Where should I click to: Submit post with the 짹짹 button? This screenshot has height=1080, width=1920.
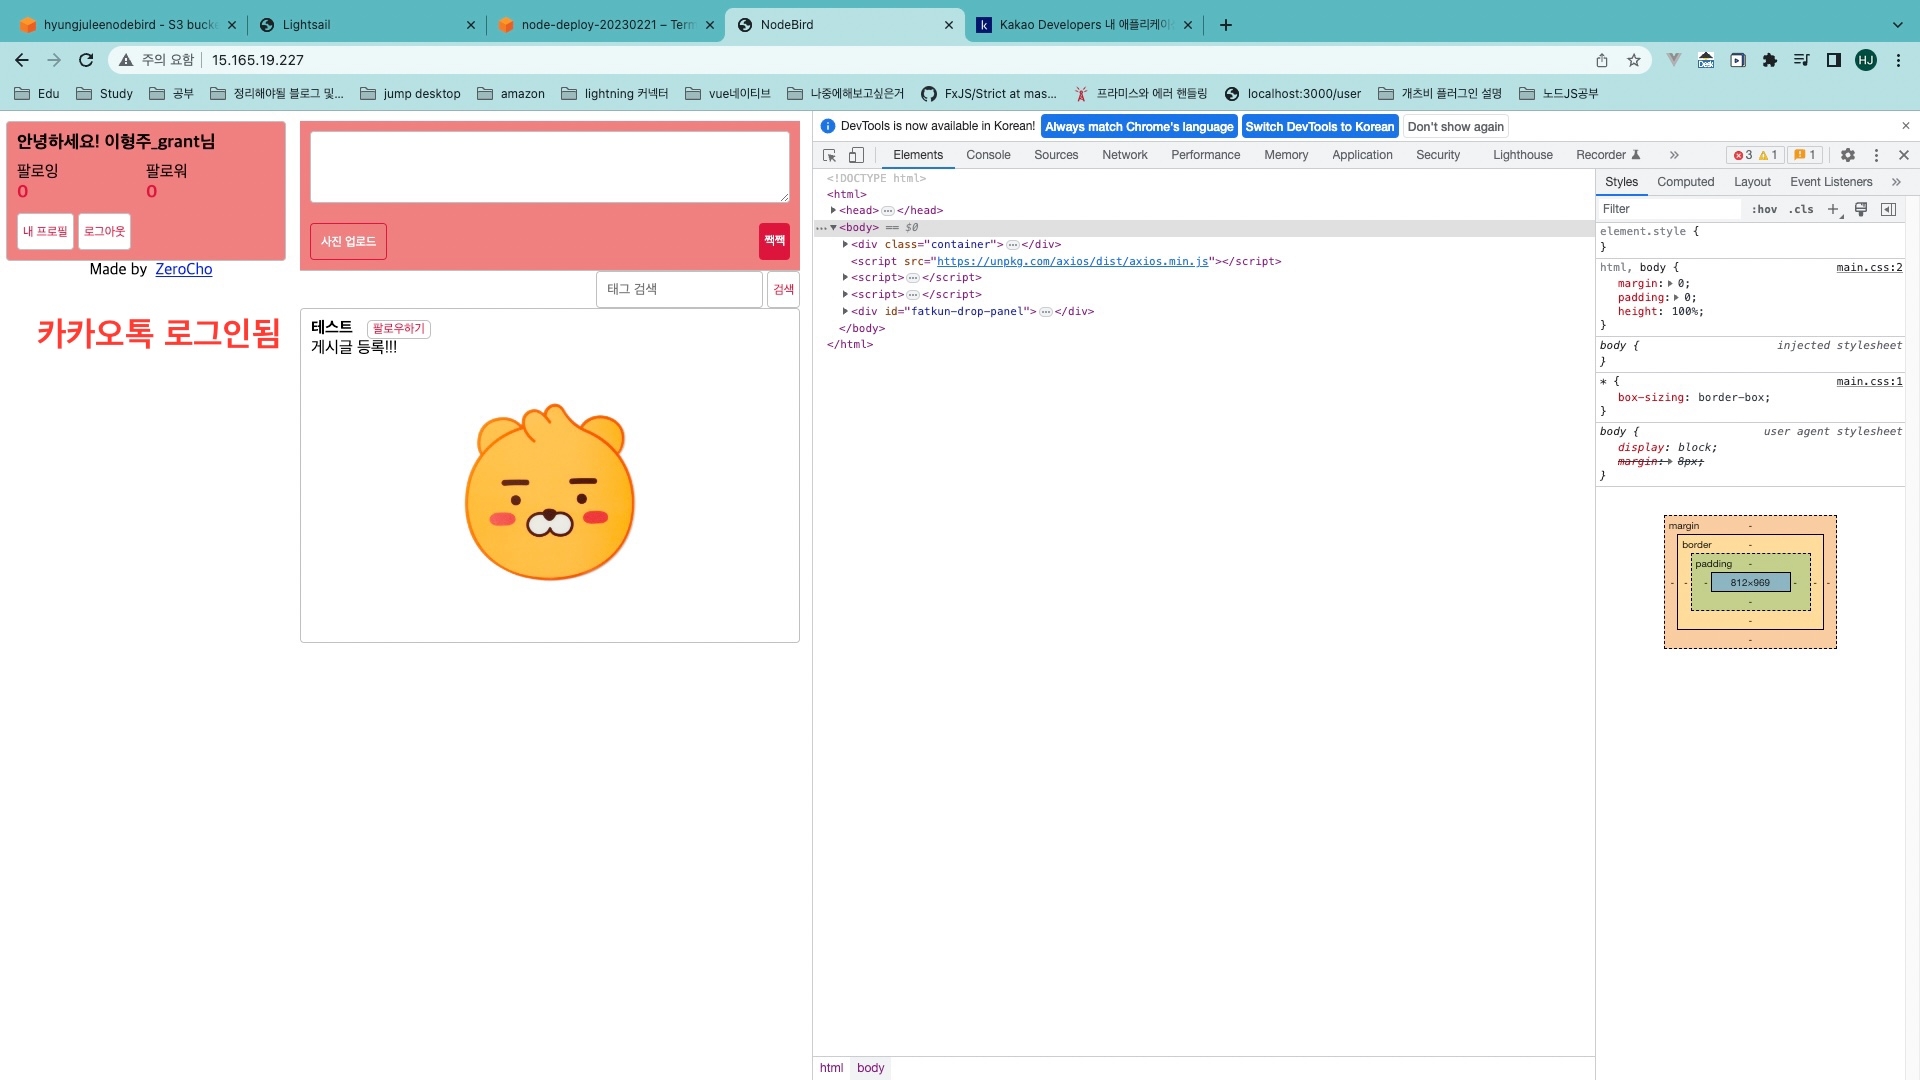[774, 241]
